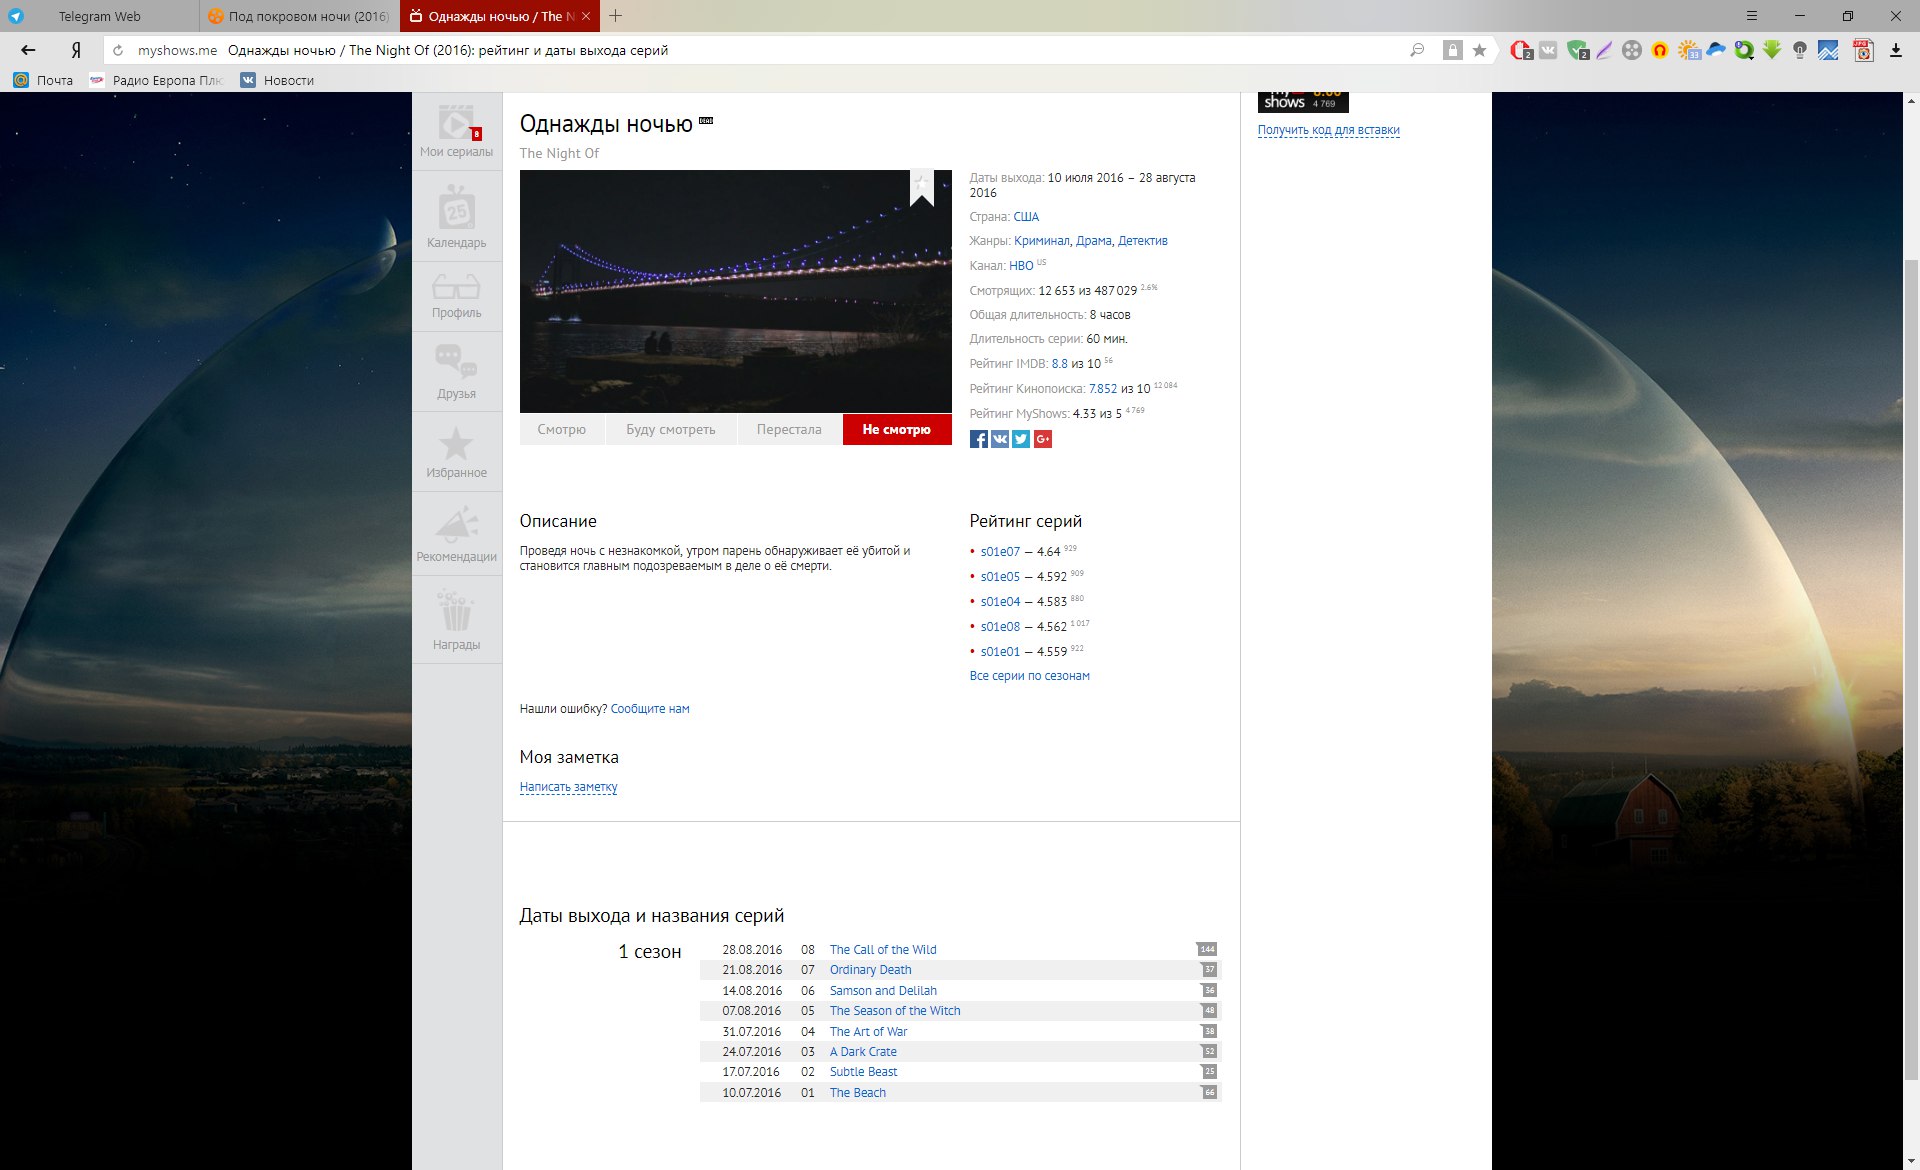Set the show status to Буду смотреть
The image size is (1920, 1170).
pyautogui.click(x=671, y=429)
